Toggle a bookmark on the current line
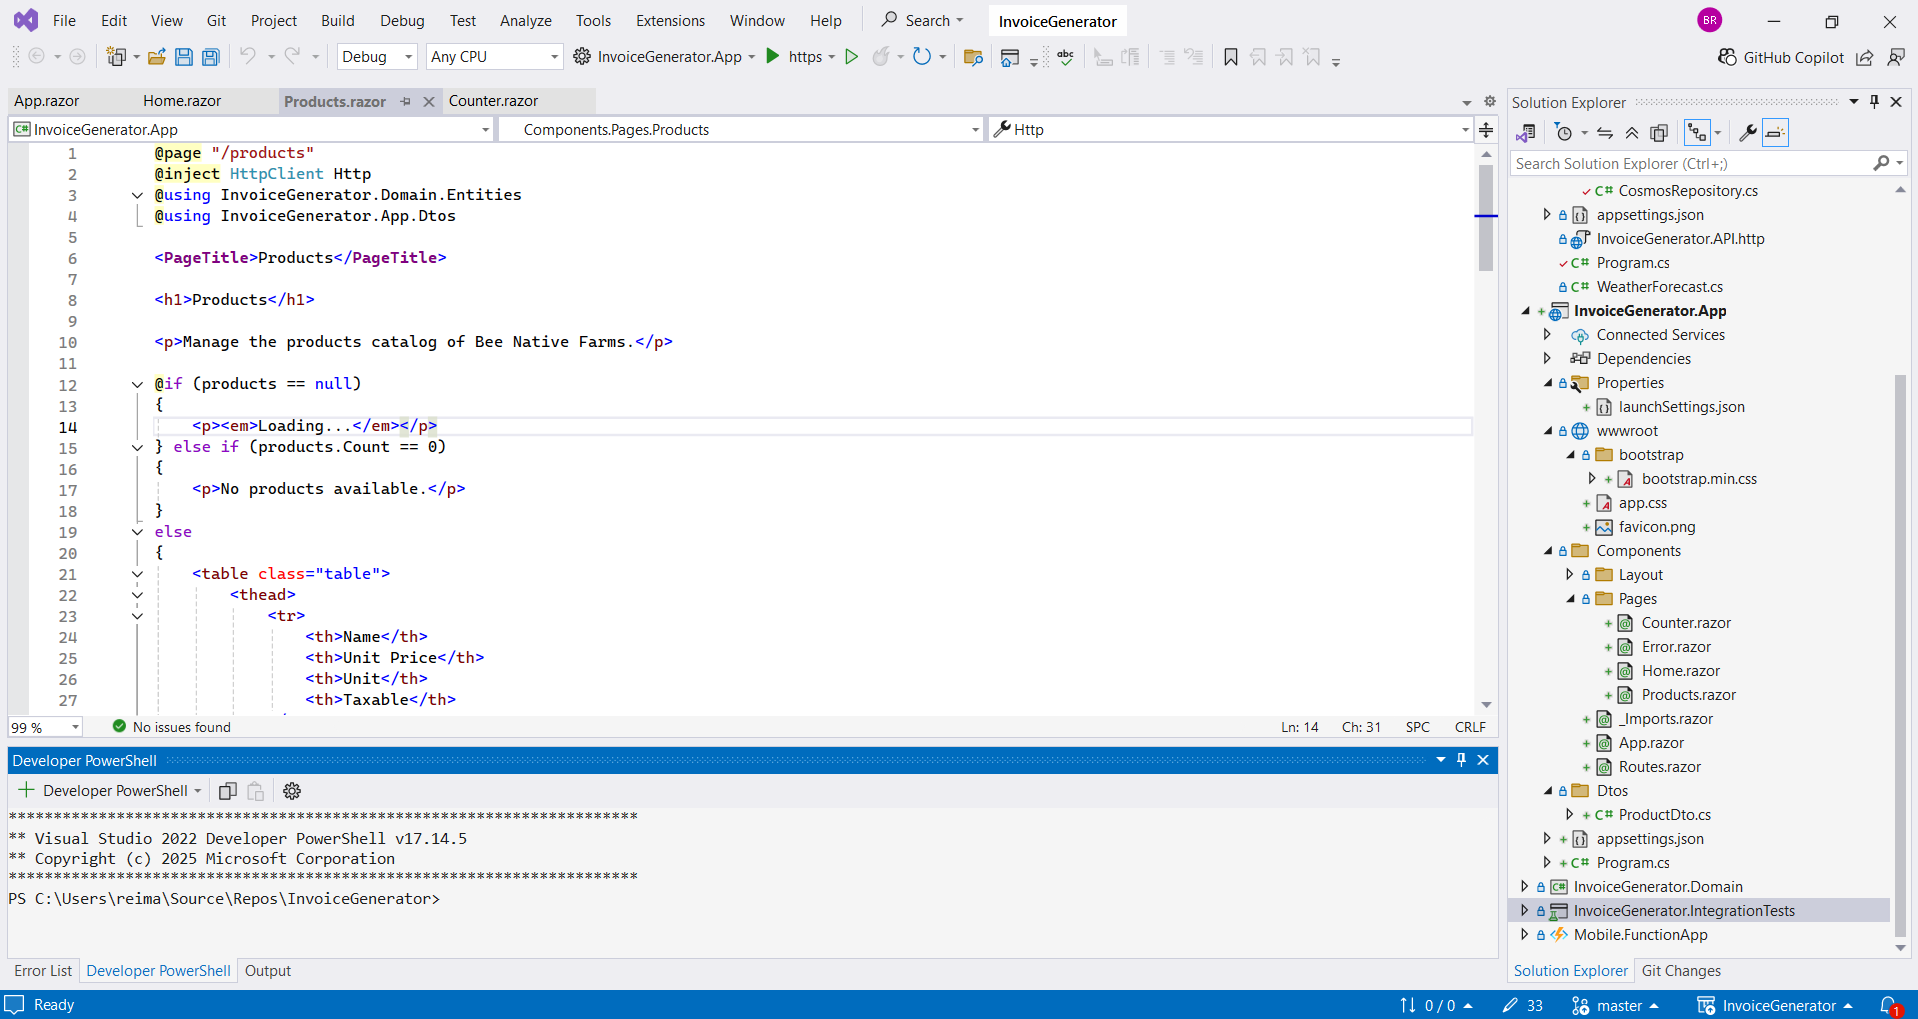This screenshot has height=1019, width=1918. tap(1231, 57)
